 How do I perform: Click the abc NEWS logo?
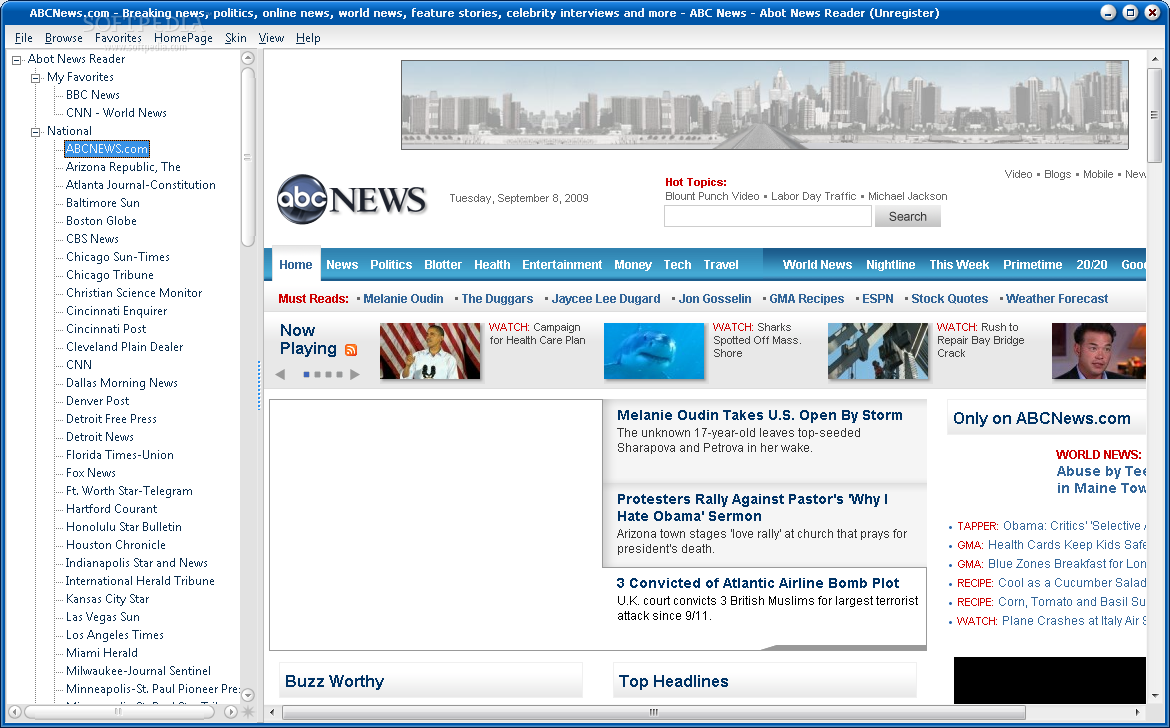[x=351, y=199]
